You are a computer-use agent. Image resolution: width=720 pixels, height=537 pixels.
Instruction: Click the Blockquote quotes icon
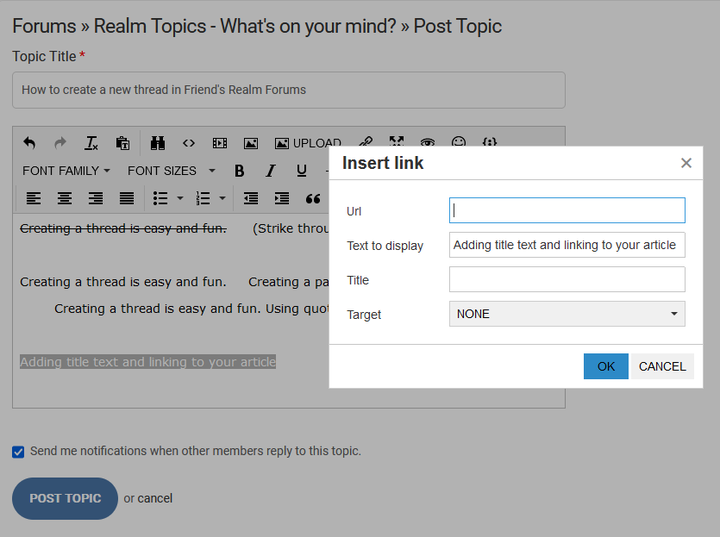tap(313, 198)
